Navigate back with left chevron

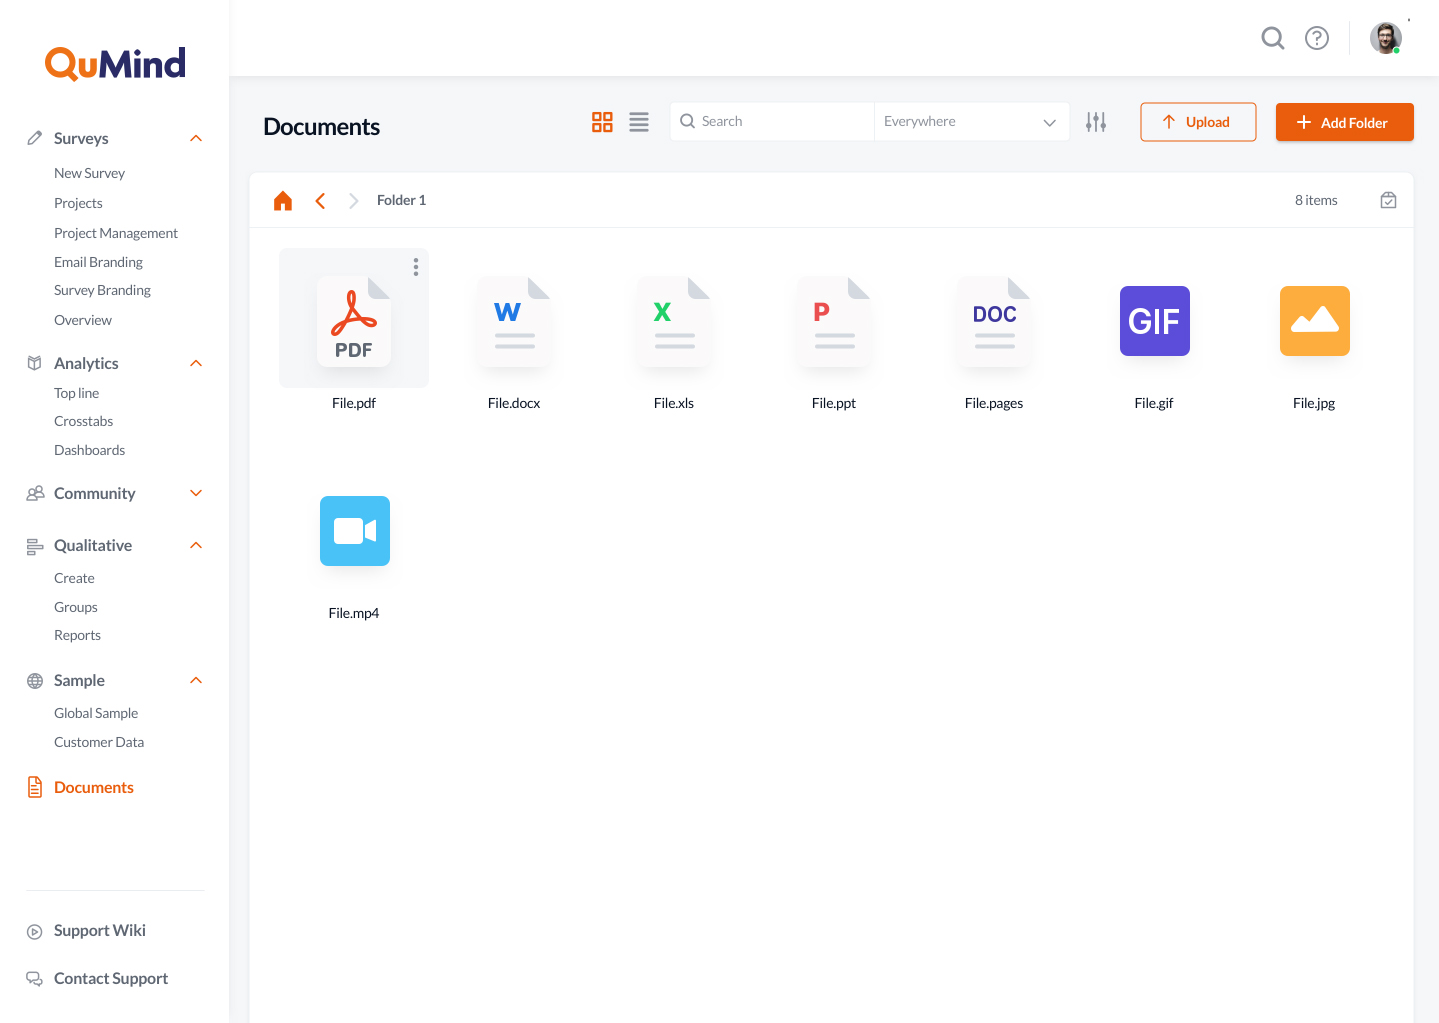[320, 201]
